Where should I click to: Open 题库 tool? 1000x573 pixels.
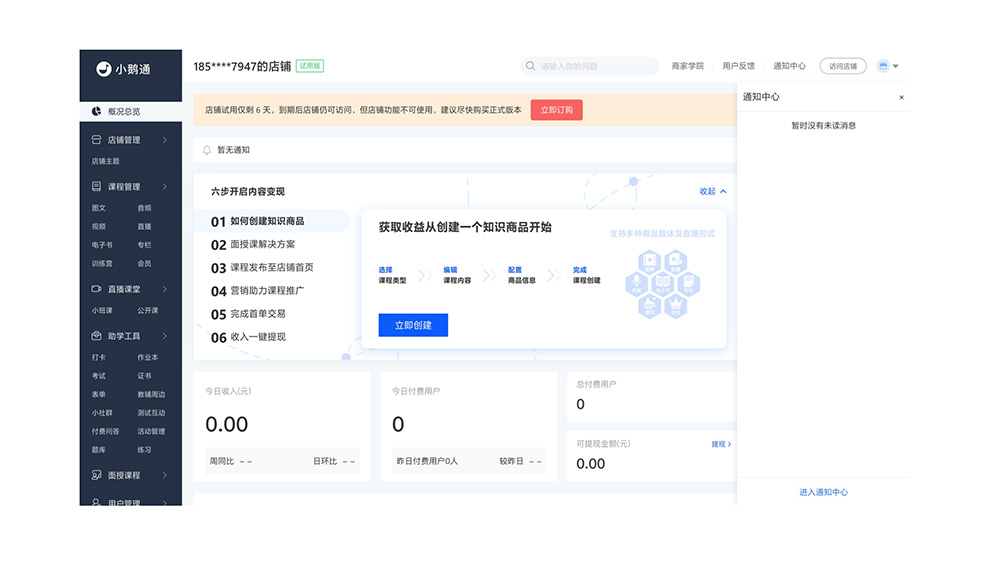point(98,450)
